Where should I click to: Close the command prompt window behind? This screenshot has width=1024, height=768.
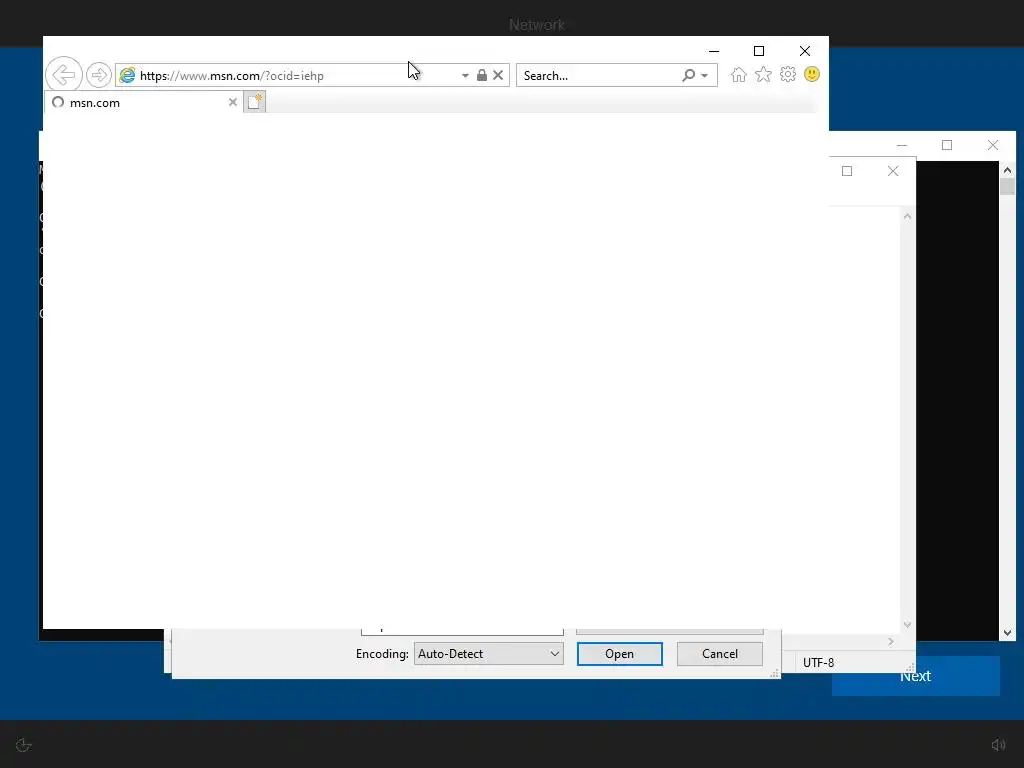993,145
